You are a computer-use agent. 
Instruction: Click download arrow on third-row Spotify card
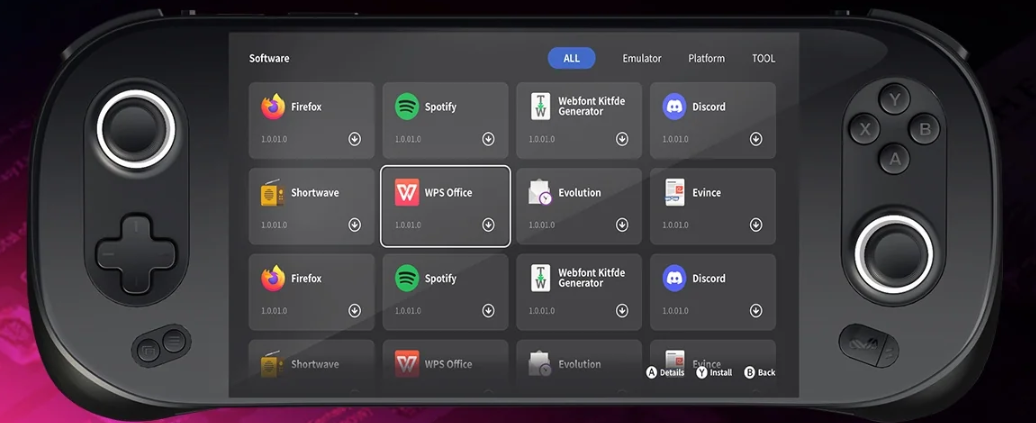click(x=488, y=311)
